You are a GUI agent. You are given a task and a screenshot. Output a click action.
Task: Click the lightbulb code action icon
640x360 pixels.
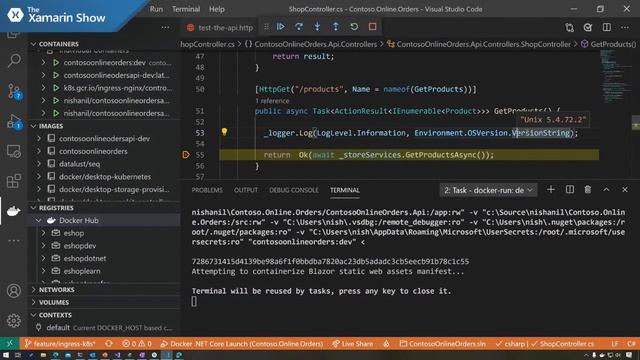tap(224, 132)
